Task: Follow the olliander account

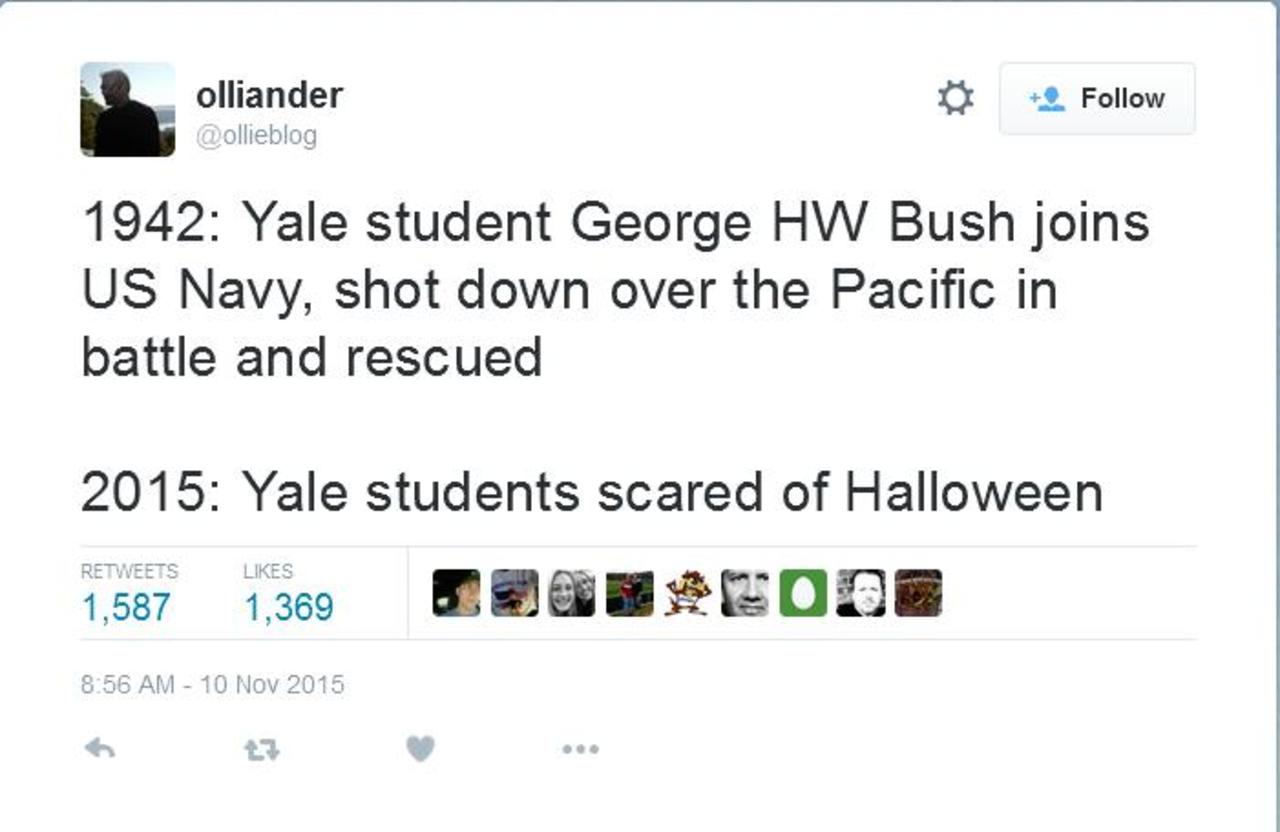Action: 1097,98
